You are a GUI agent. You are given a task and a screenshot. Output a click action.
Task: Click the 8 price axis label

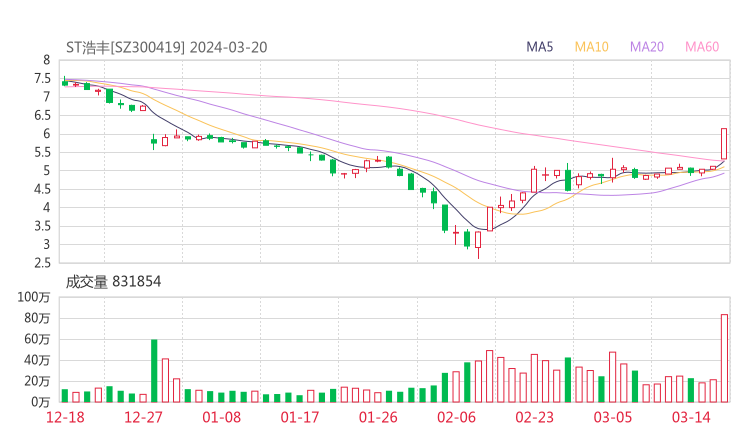click(46, 60)
